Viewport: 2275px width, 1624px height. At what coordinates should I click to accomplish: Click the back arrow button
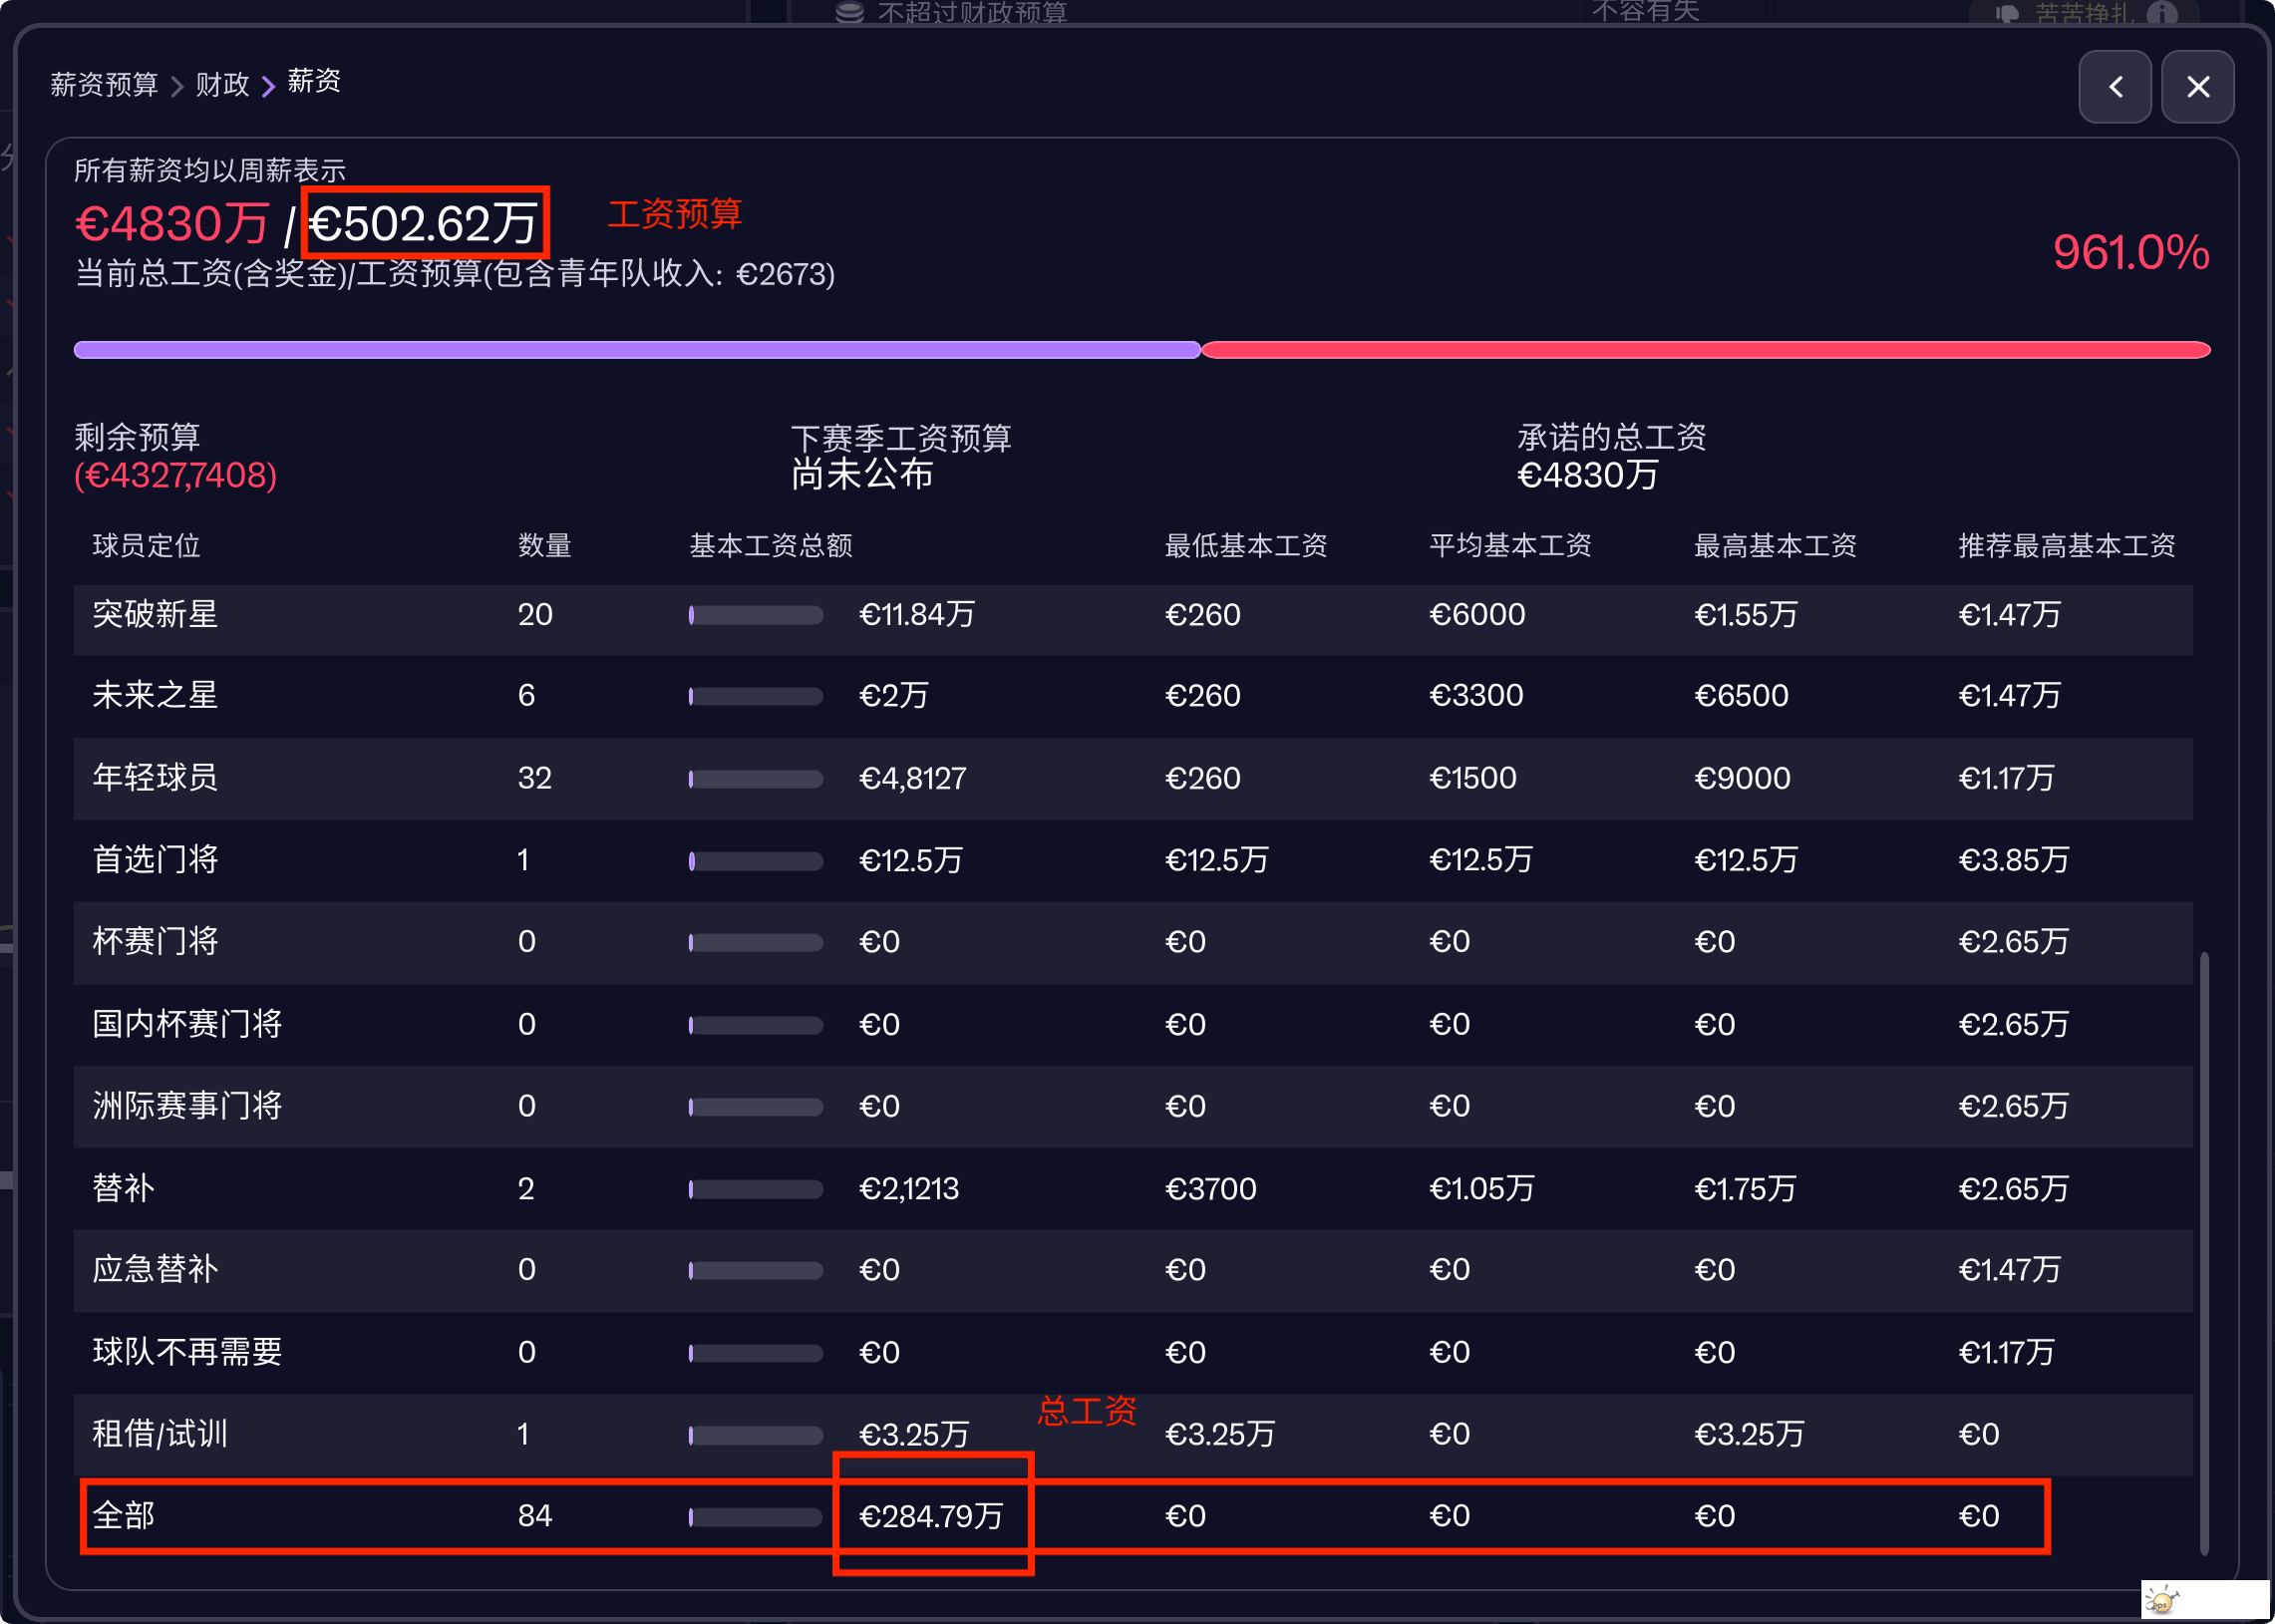point(2114,87)
